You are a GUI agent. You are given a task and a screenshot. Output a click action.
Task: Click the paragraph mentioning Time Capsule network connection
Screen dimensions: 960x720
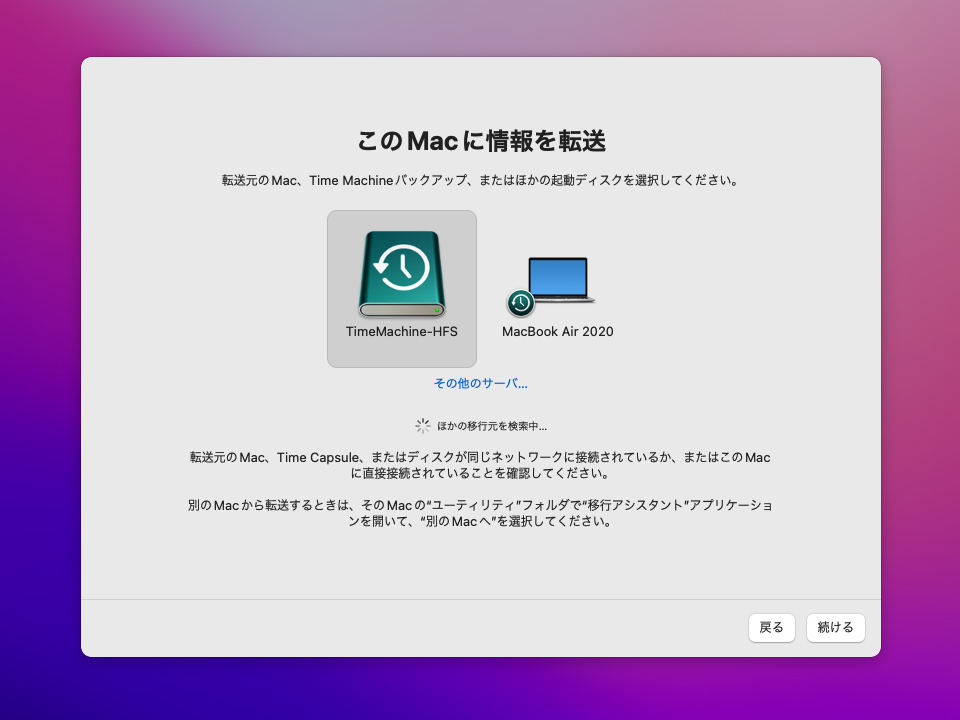(x=480, y=465)
